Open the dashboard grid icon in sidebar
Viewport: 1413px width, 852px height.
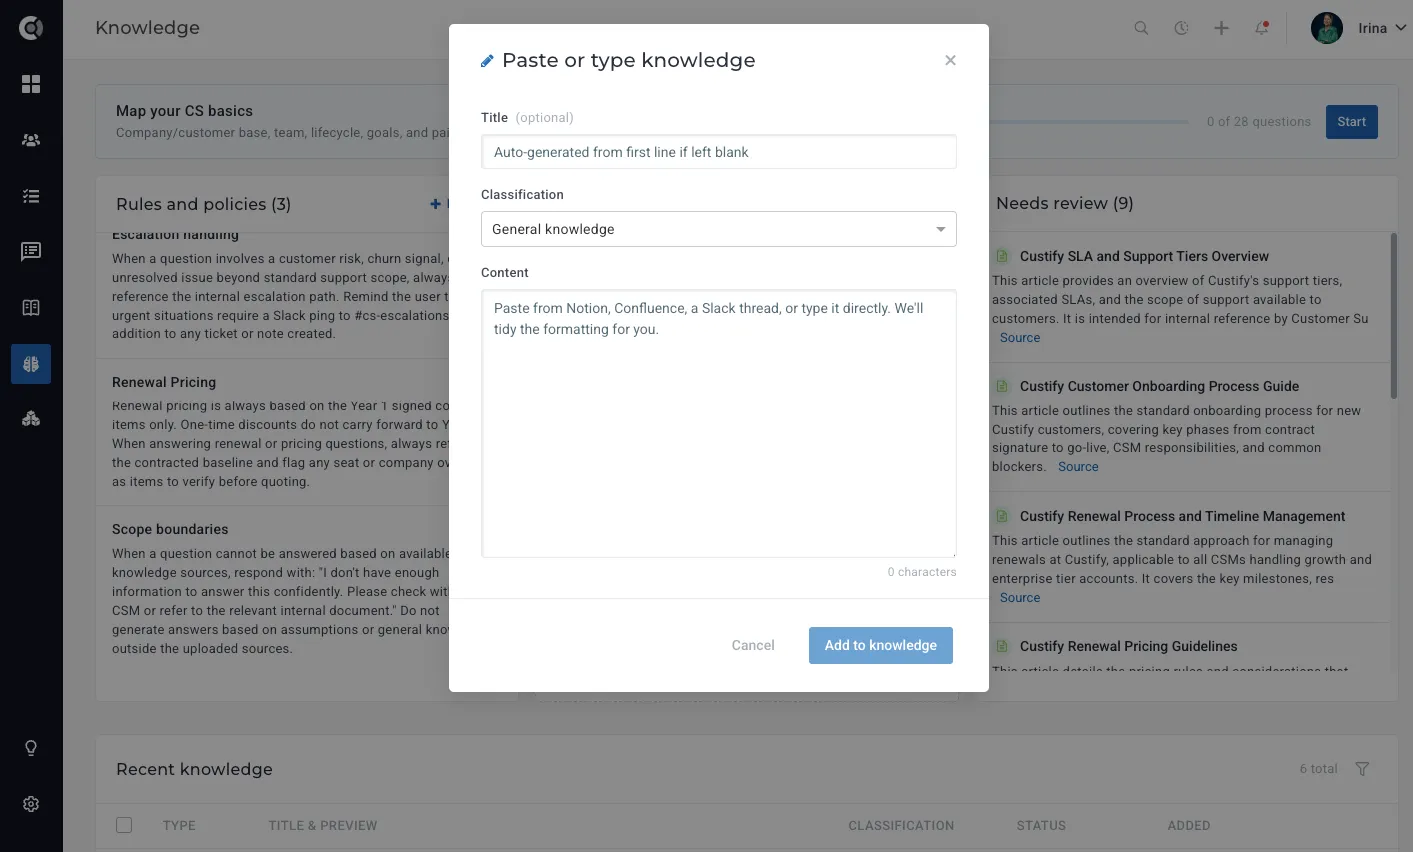[x=31, y=84]
